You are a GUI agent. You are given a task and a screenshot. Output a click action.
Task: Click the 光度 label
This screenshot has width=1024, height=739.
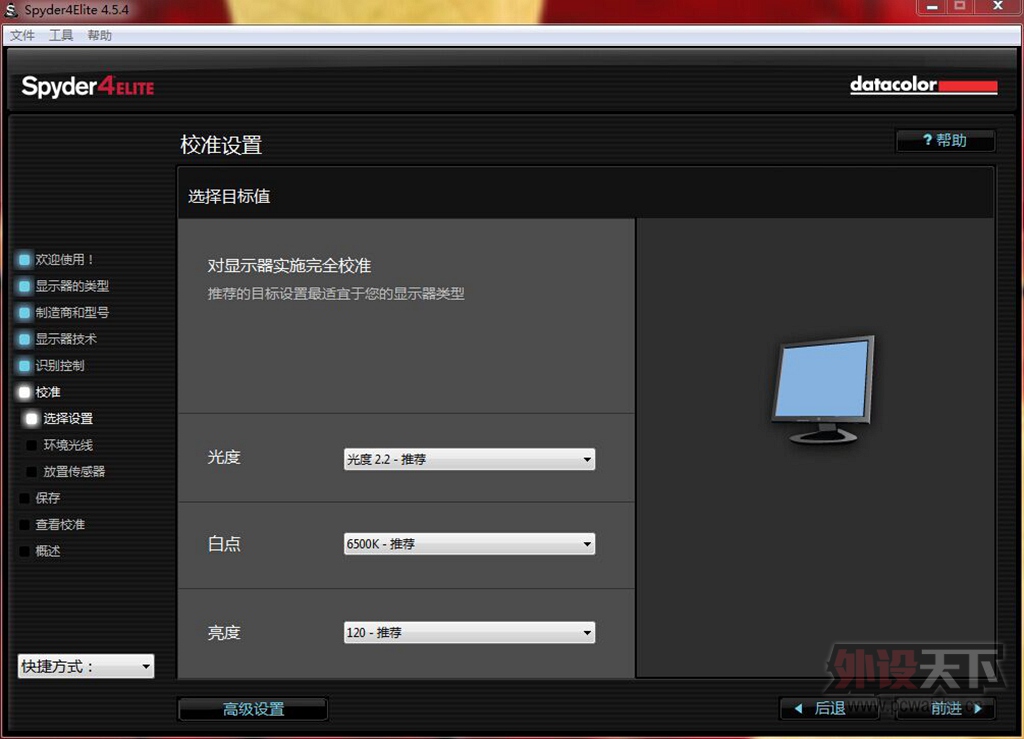pos(224,457)
